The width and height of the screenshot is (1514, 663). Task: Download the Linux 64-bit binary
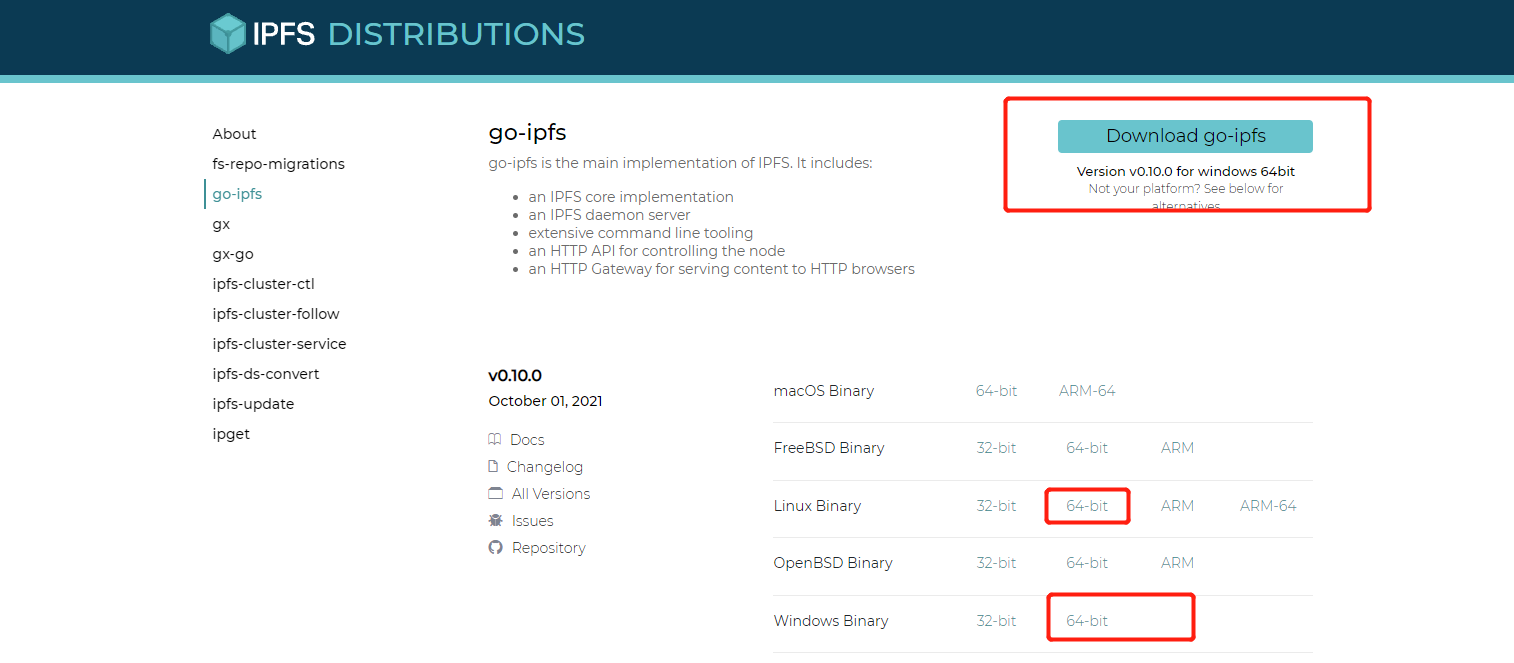click(x=1087, y=505)
